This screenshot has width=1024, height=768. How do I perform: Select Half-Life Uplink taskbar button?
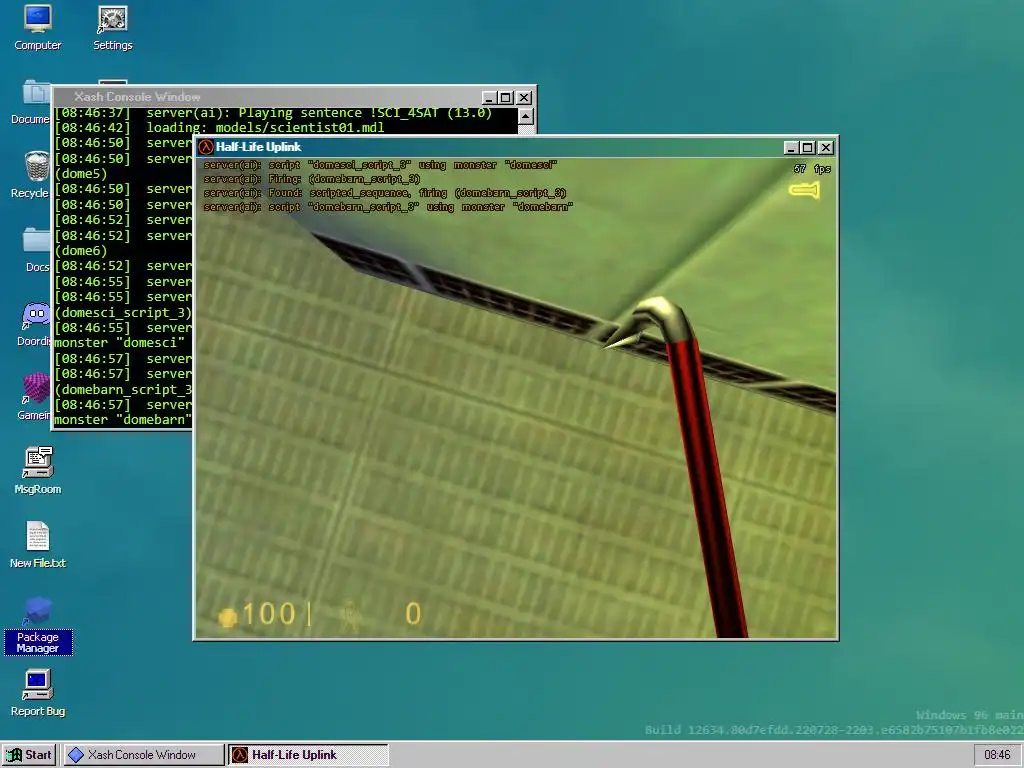[308, 755]
